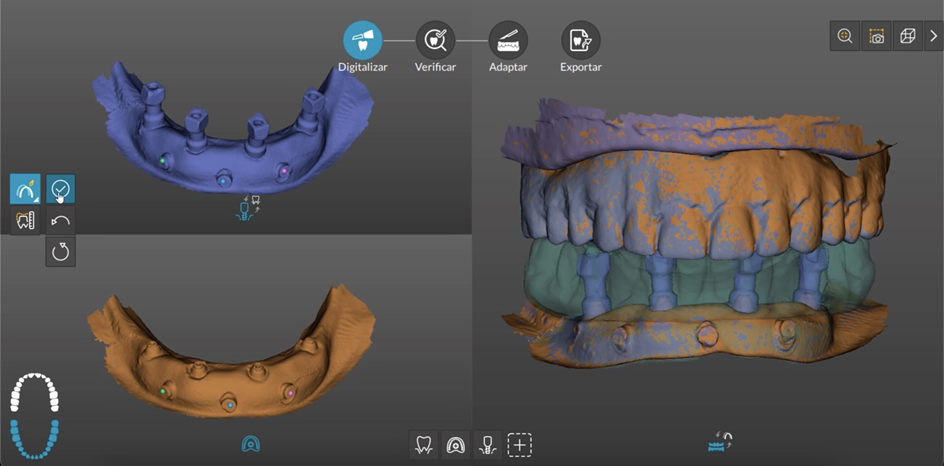Capture a screenshot with the camera icon
This screenshot has height=466, width=944.
point(876,36)
